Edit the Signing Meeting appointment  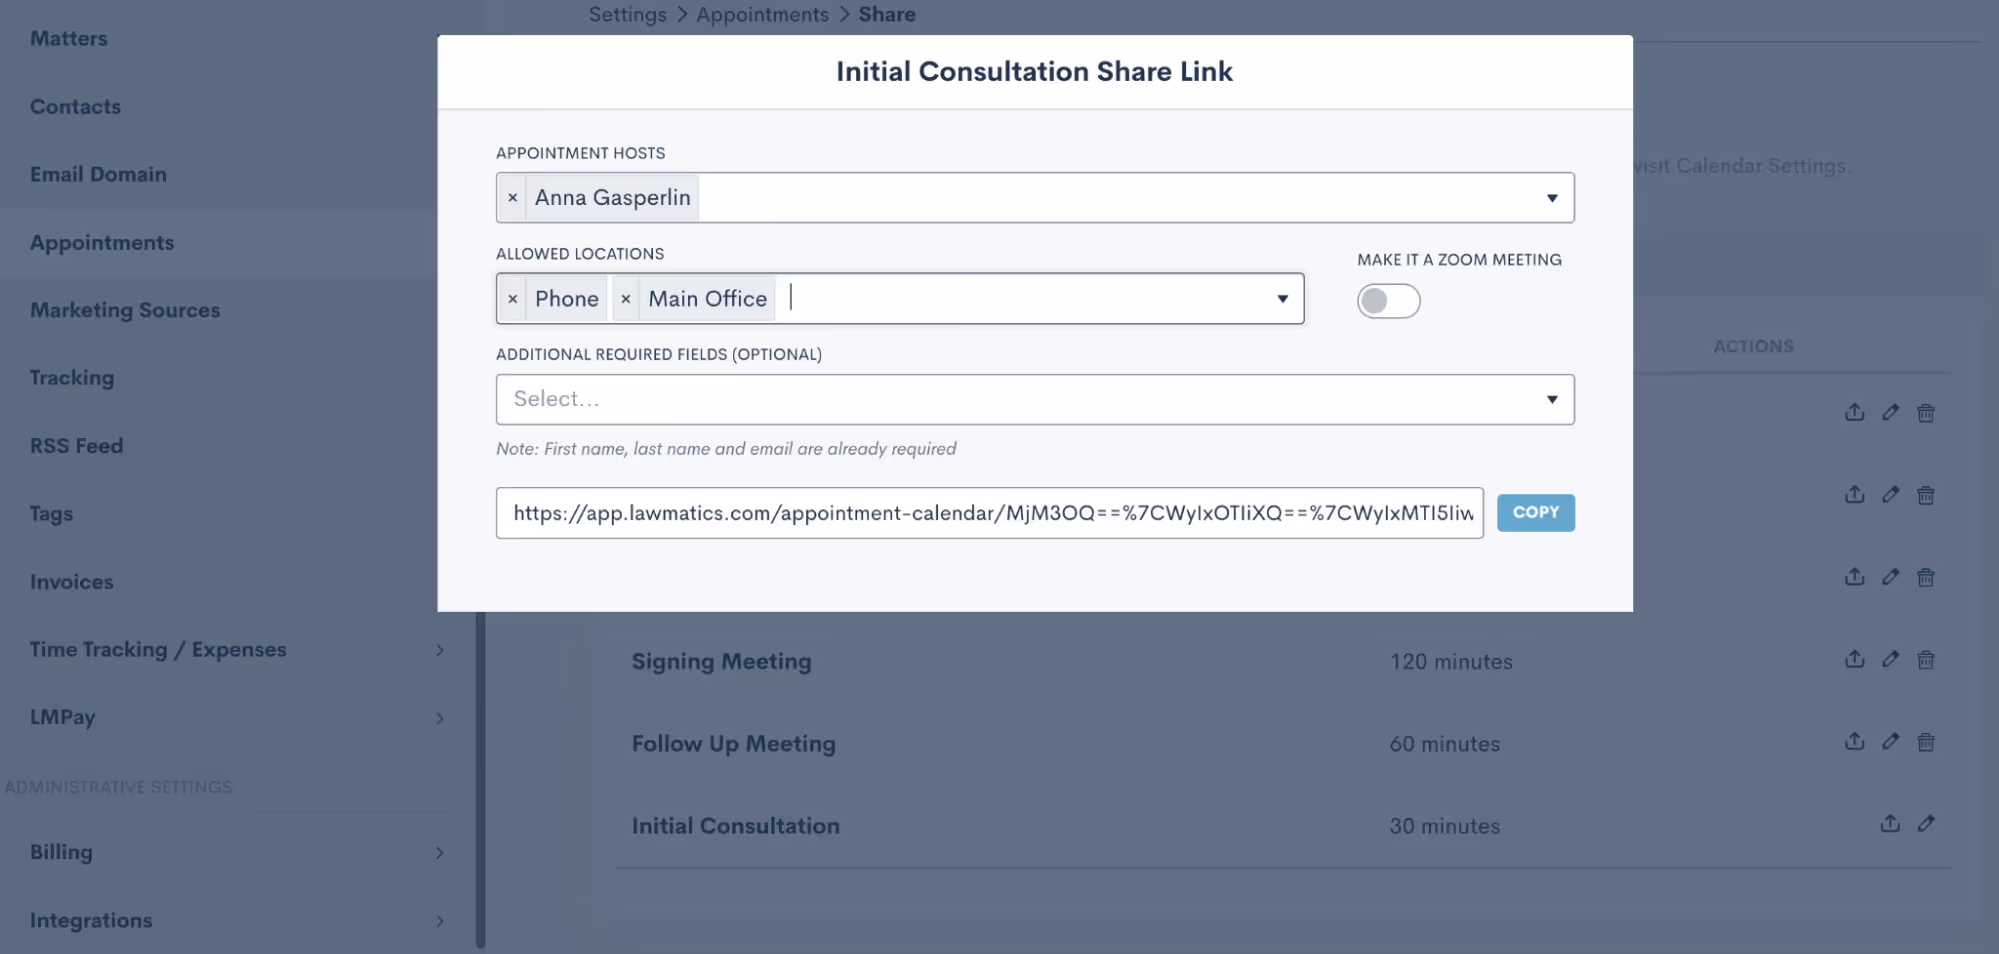[1890, 659]
